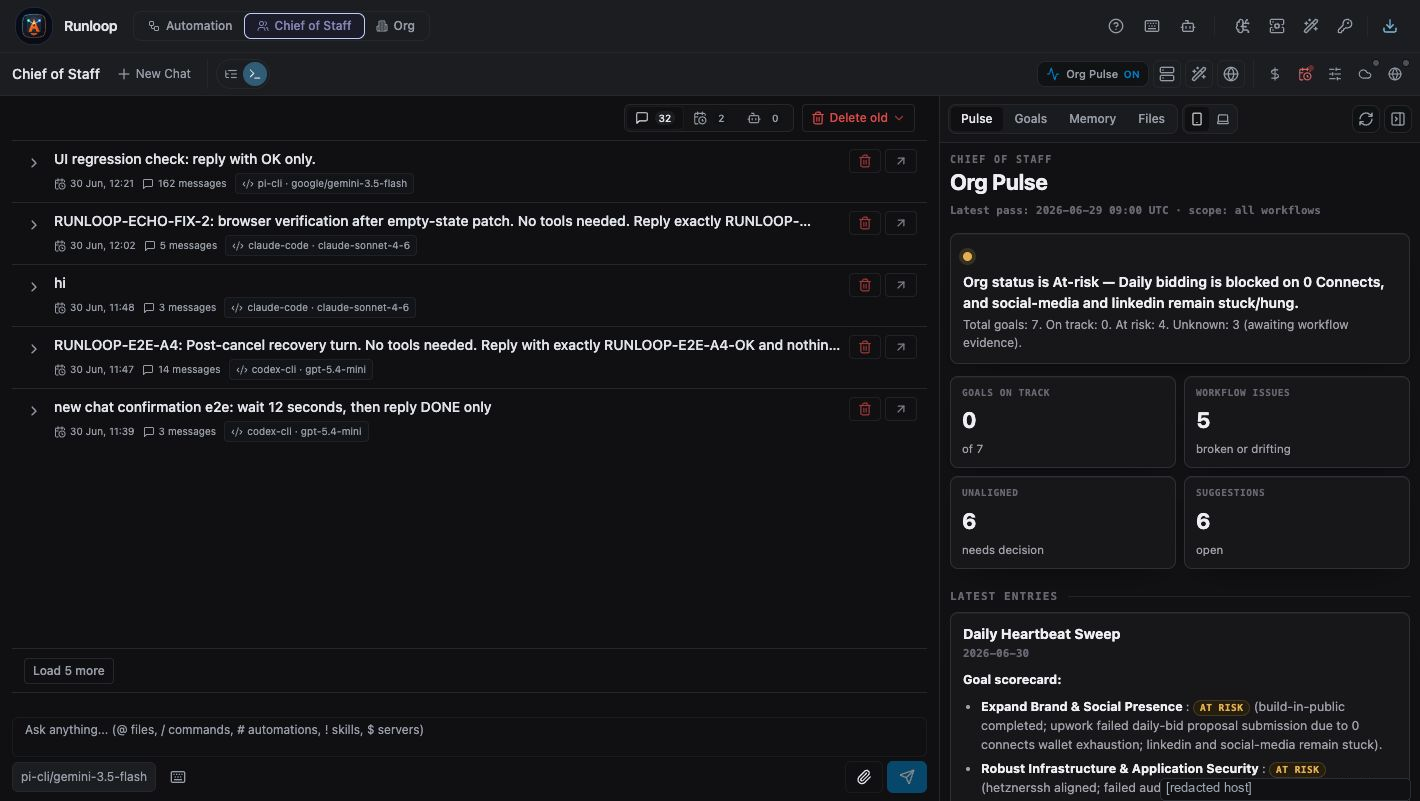Switch to mobile view layout
Image resolution: width=1420 pixels, height=801 pixels.
[1197, 119]
